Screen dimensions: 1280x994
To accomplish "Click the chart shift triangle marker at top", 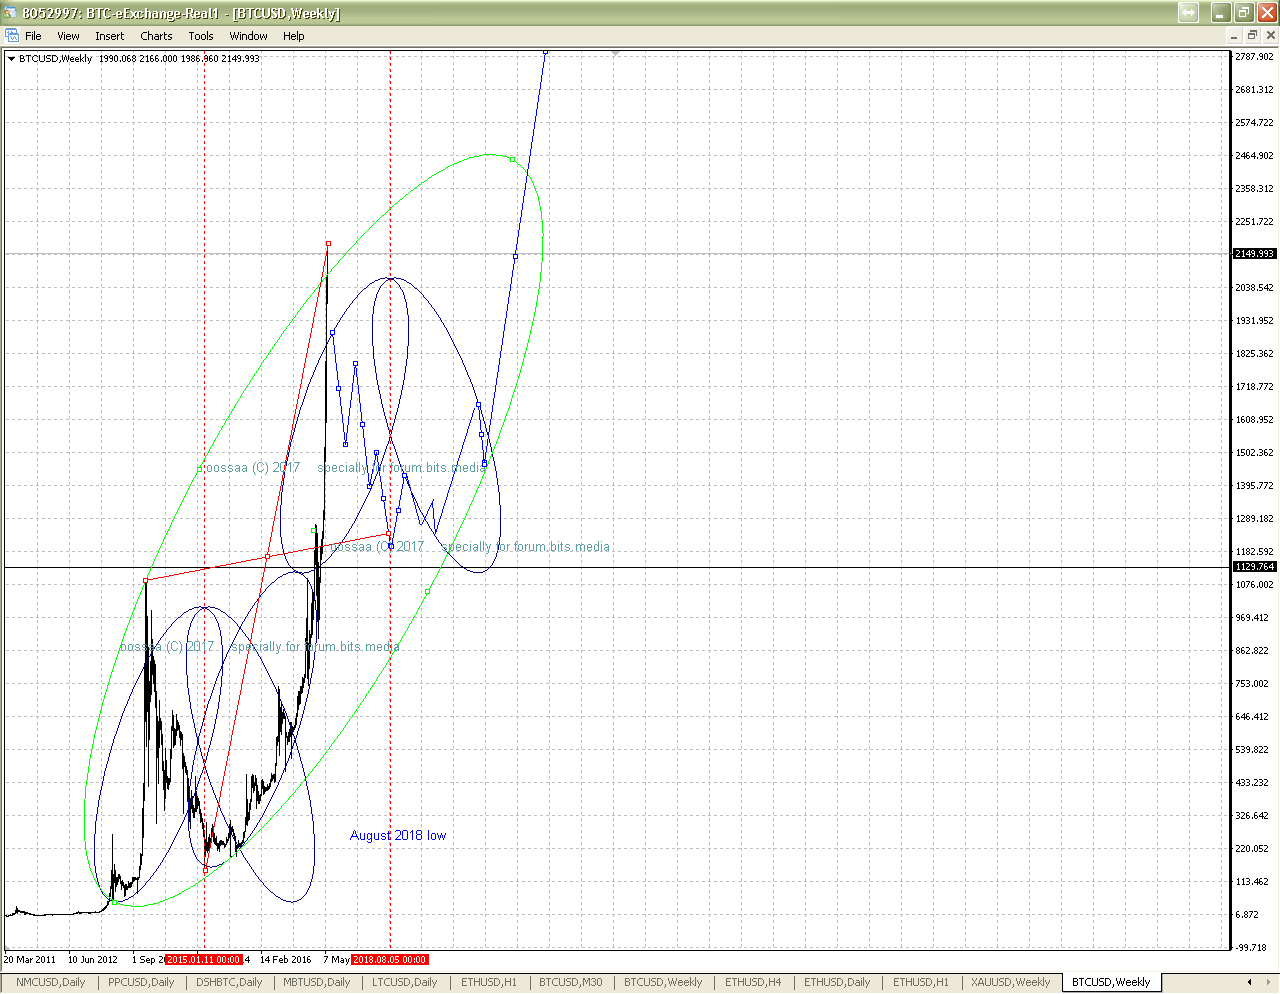I will pyautogui.click(x=615, y=53).
